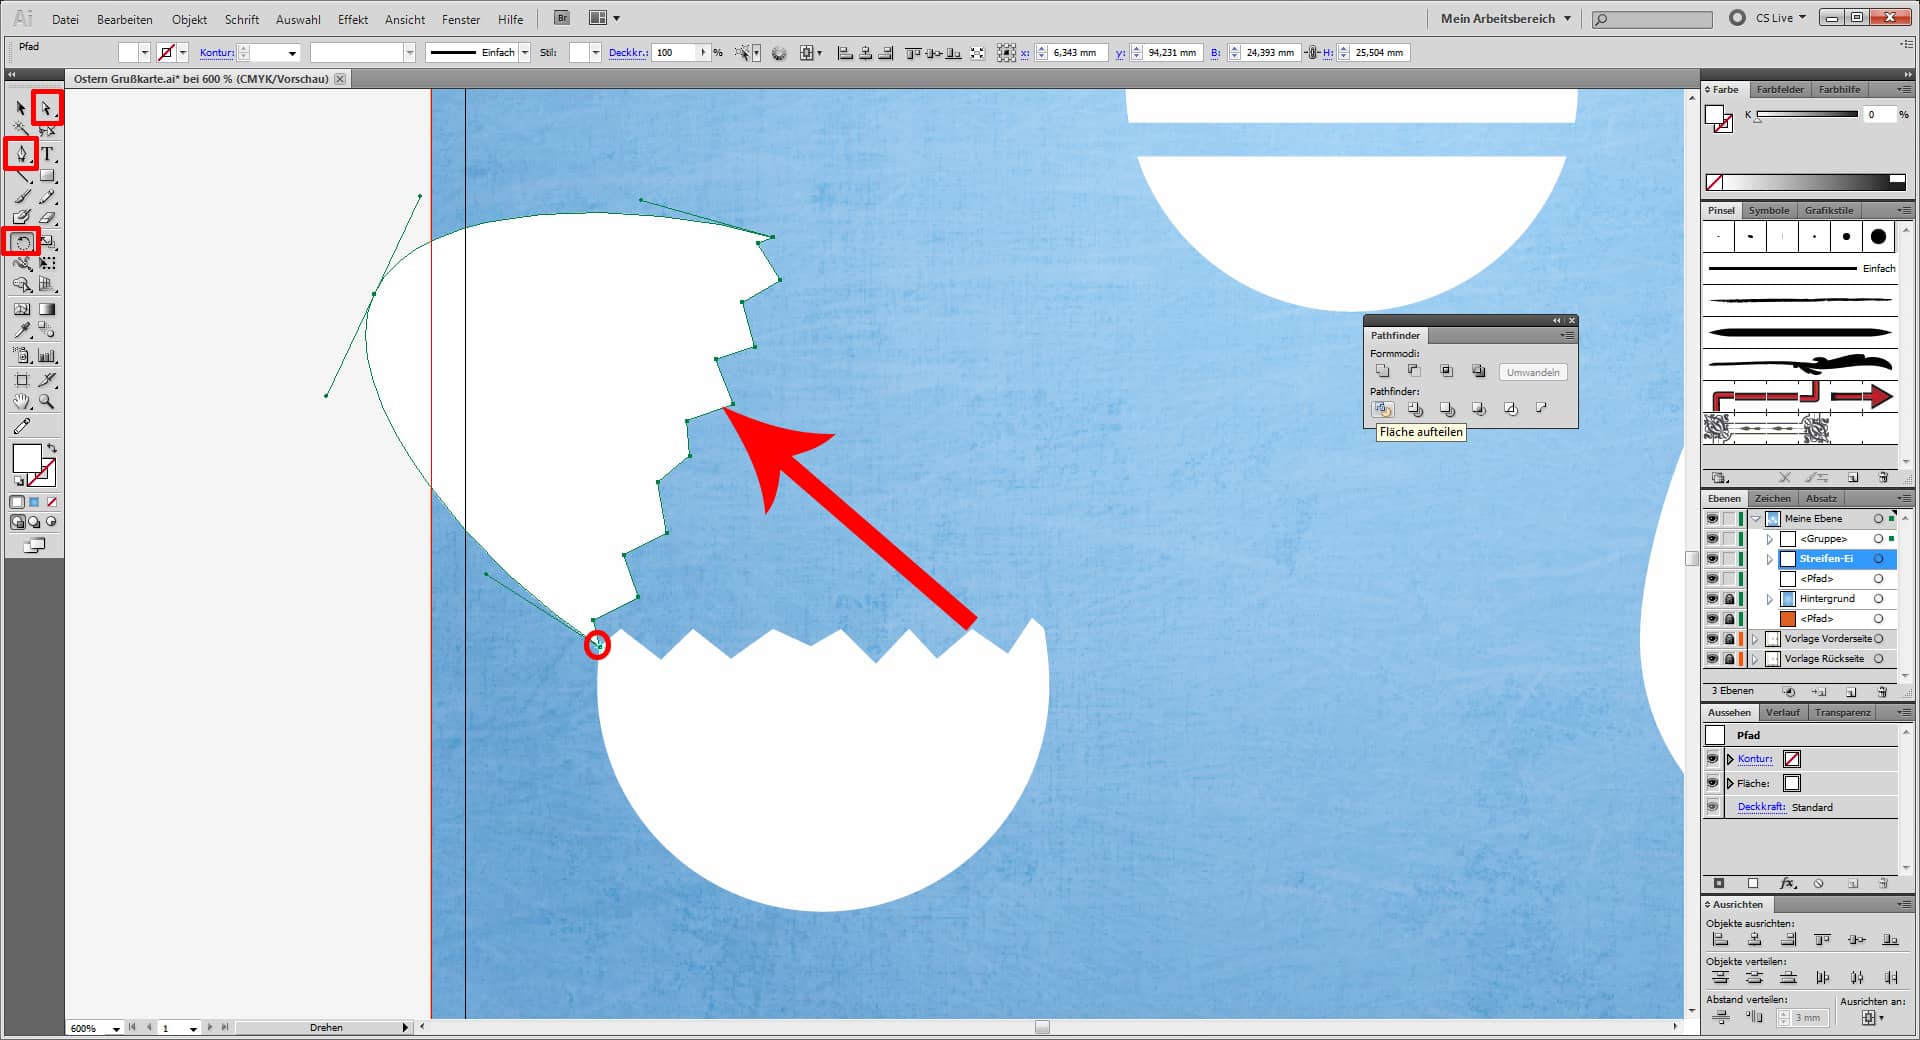The width and height of the screenshot is (1920, 1040).
Task: Expand the <Gruppe> layer entry
Action: coord(1769,539)
